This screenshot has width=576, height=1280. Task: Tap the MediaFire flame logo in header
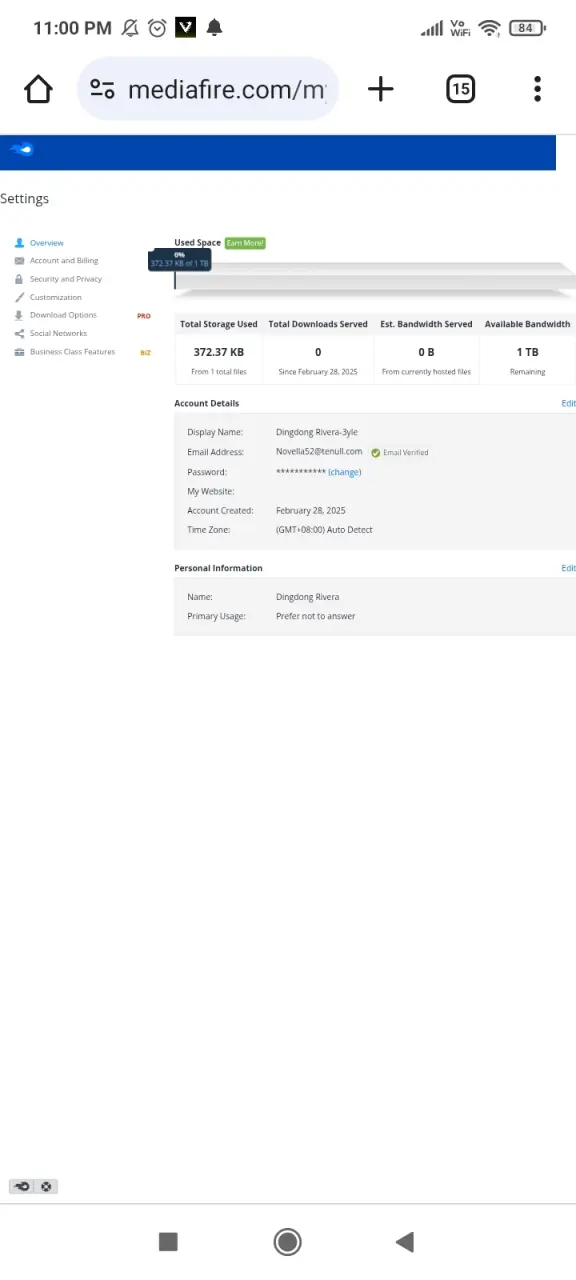pyautogui.click(x=21, y=150)
